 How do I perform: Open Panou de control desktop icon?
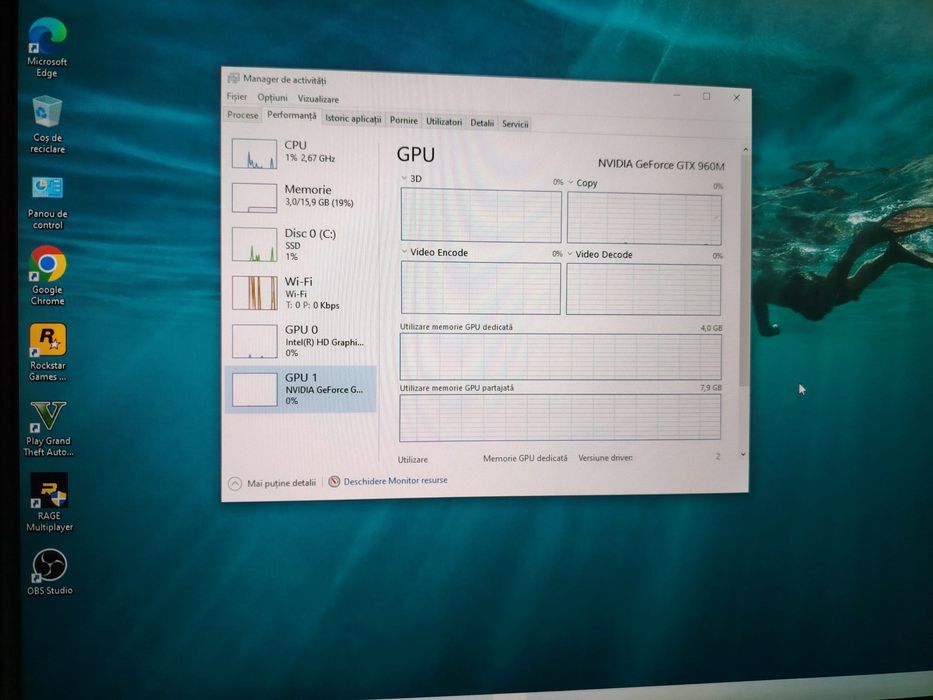coord(48,202)
